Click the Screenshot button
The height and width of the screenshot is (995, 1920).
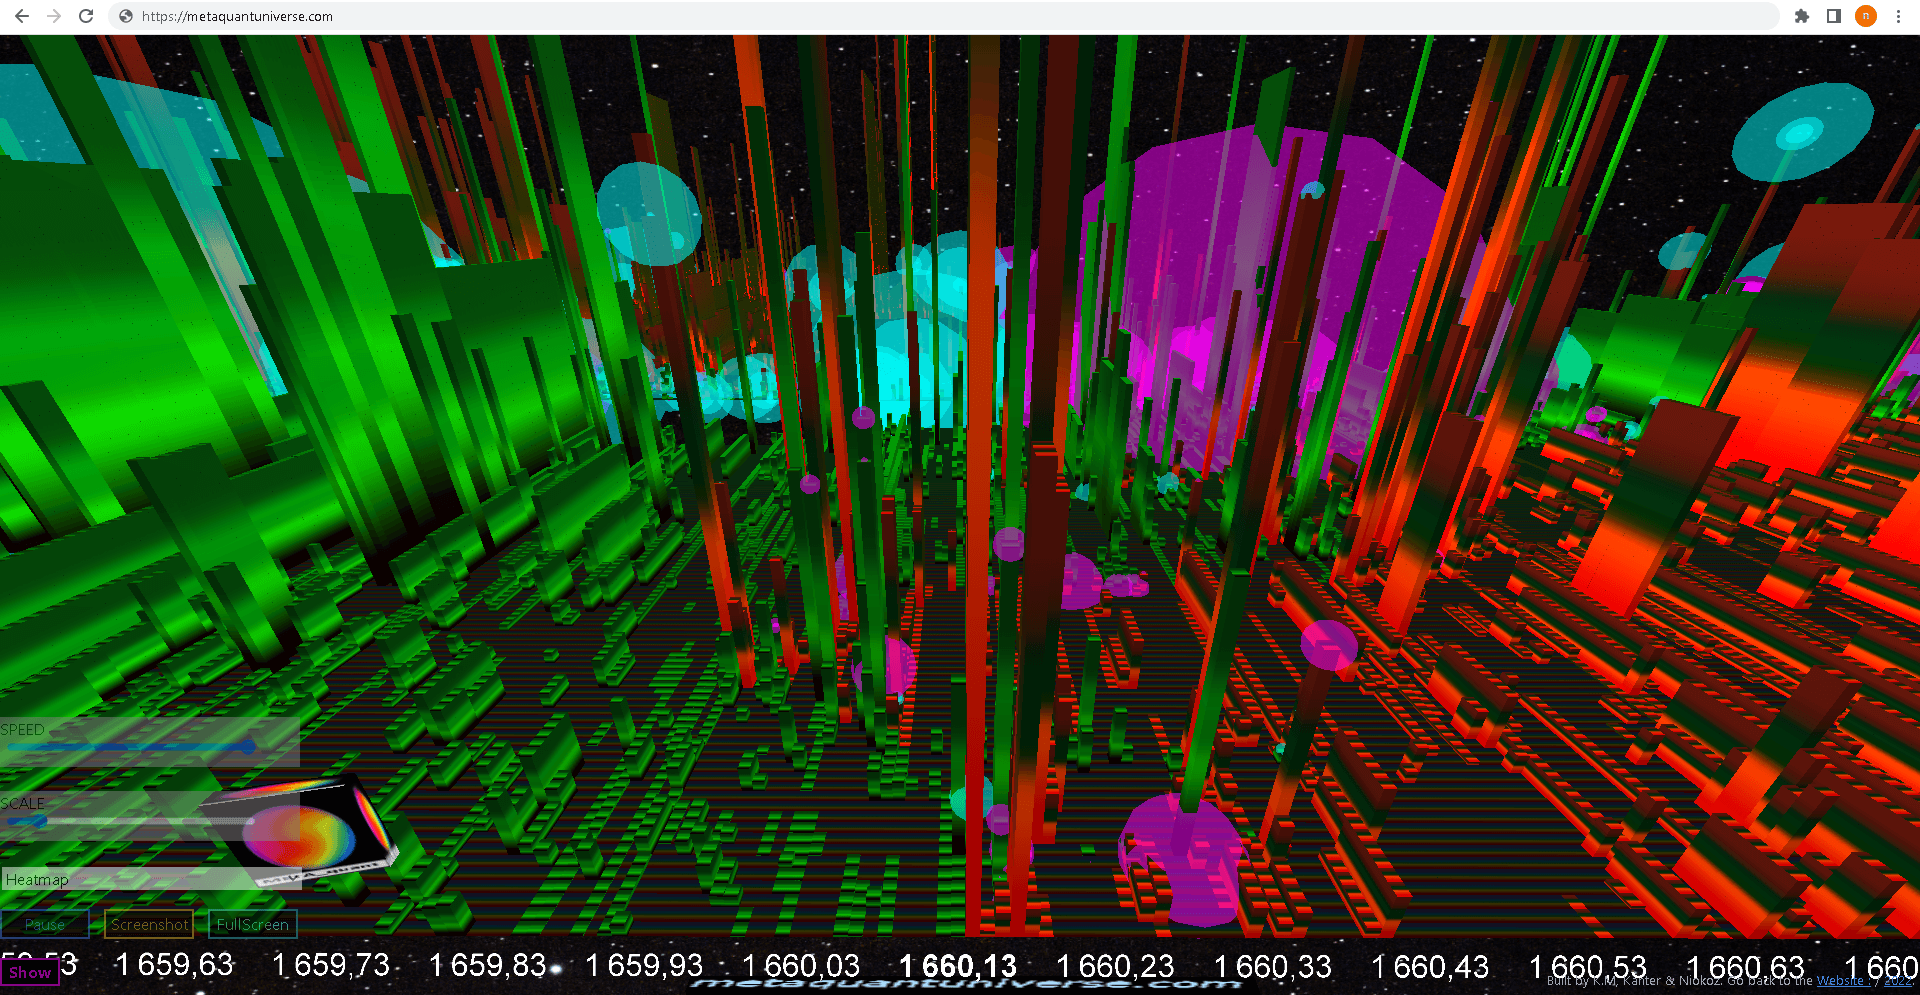[x=149, y=924]
